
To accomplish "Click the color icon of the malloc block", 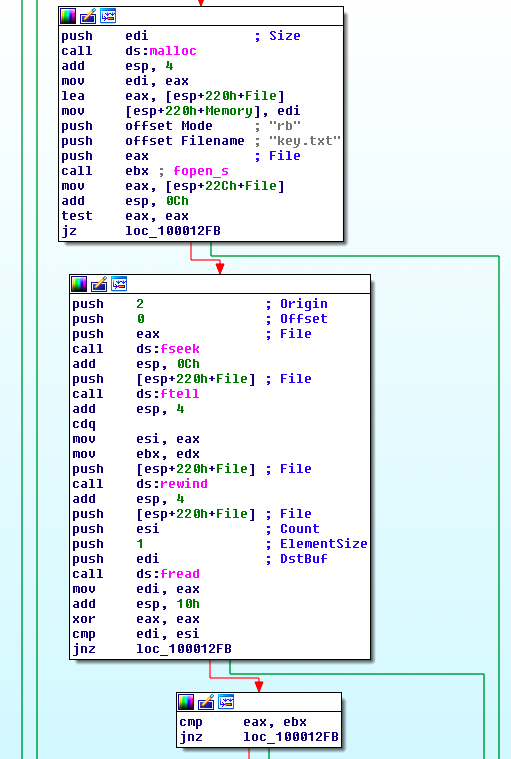I will tap(68, 16).
